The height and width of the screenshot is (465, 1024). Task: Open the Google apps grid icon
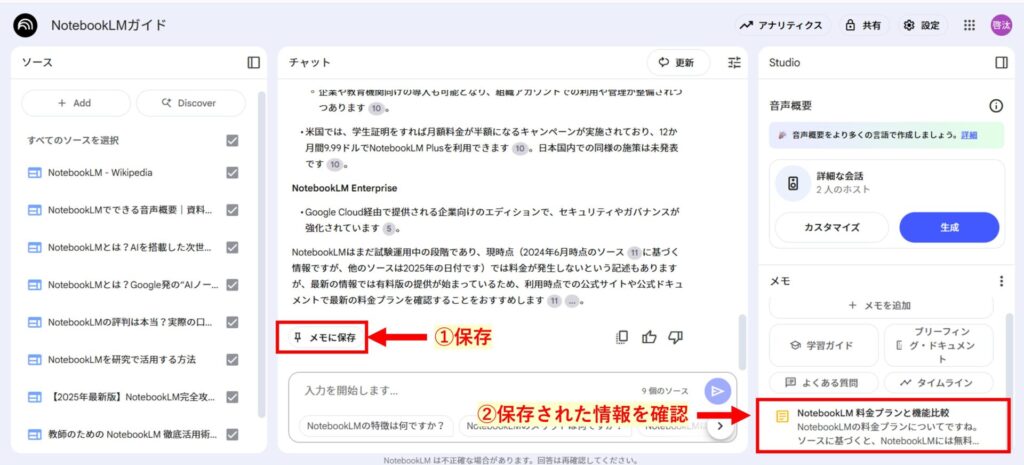click(x=969, y=25)
